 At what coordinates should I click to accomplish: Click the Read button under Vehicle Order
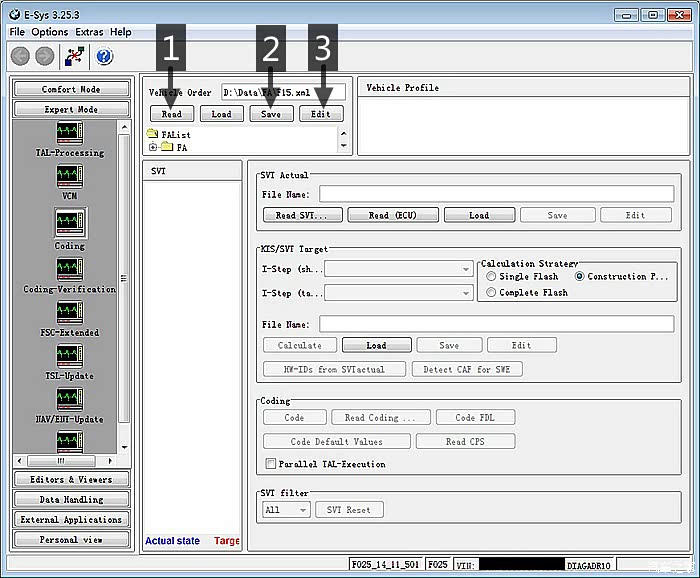click(x=171, y=114)
